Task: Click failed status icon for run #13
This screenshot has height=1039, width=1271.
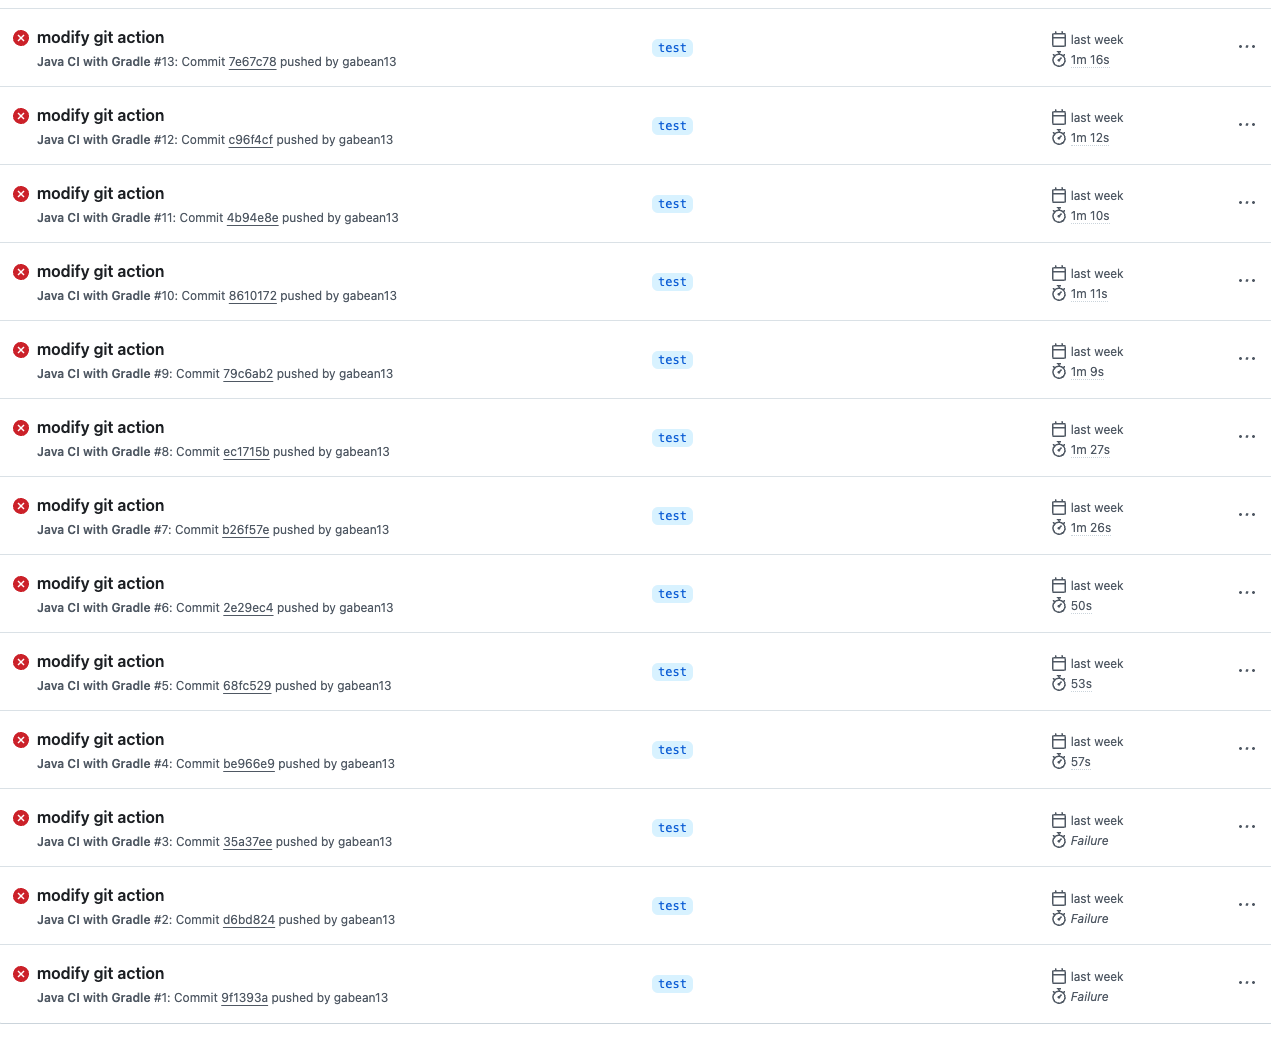Action: pyautogui.click(x=21, y=38)
